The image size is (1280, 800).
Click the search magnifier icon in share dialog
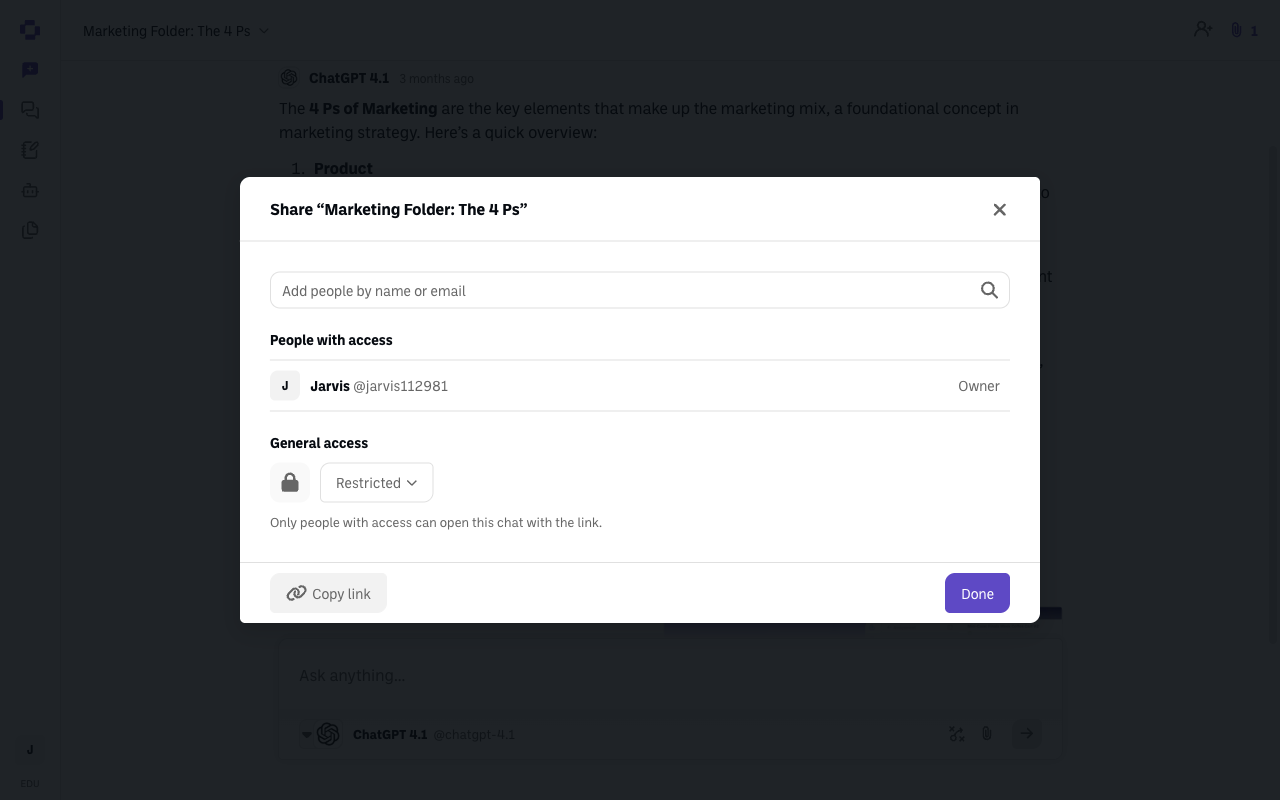point(989,290)
